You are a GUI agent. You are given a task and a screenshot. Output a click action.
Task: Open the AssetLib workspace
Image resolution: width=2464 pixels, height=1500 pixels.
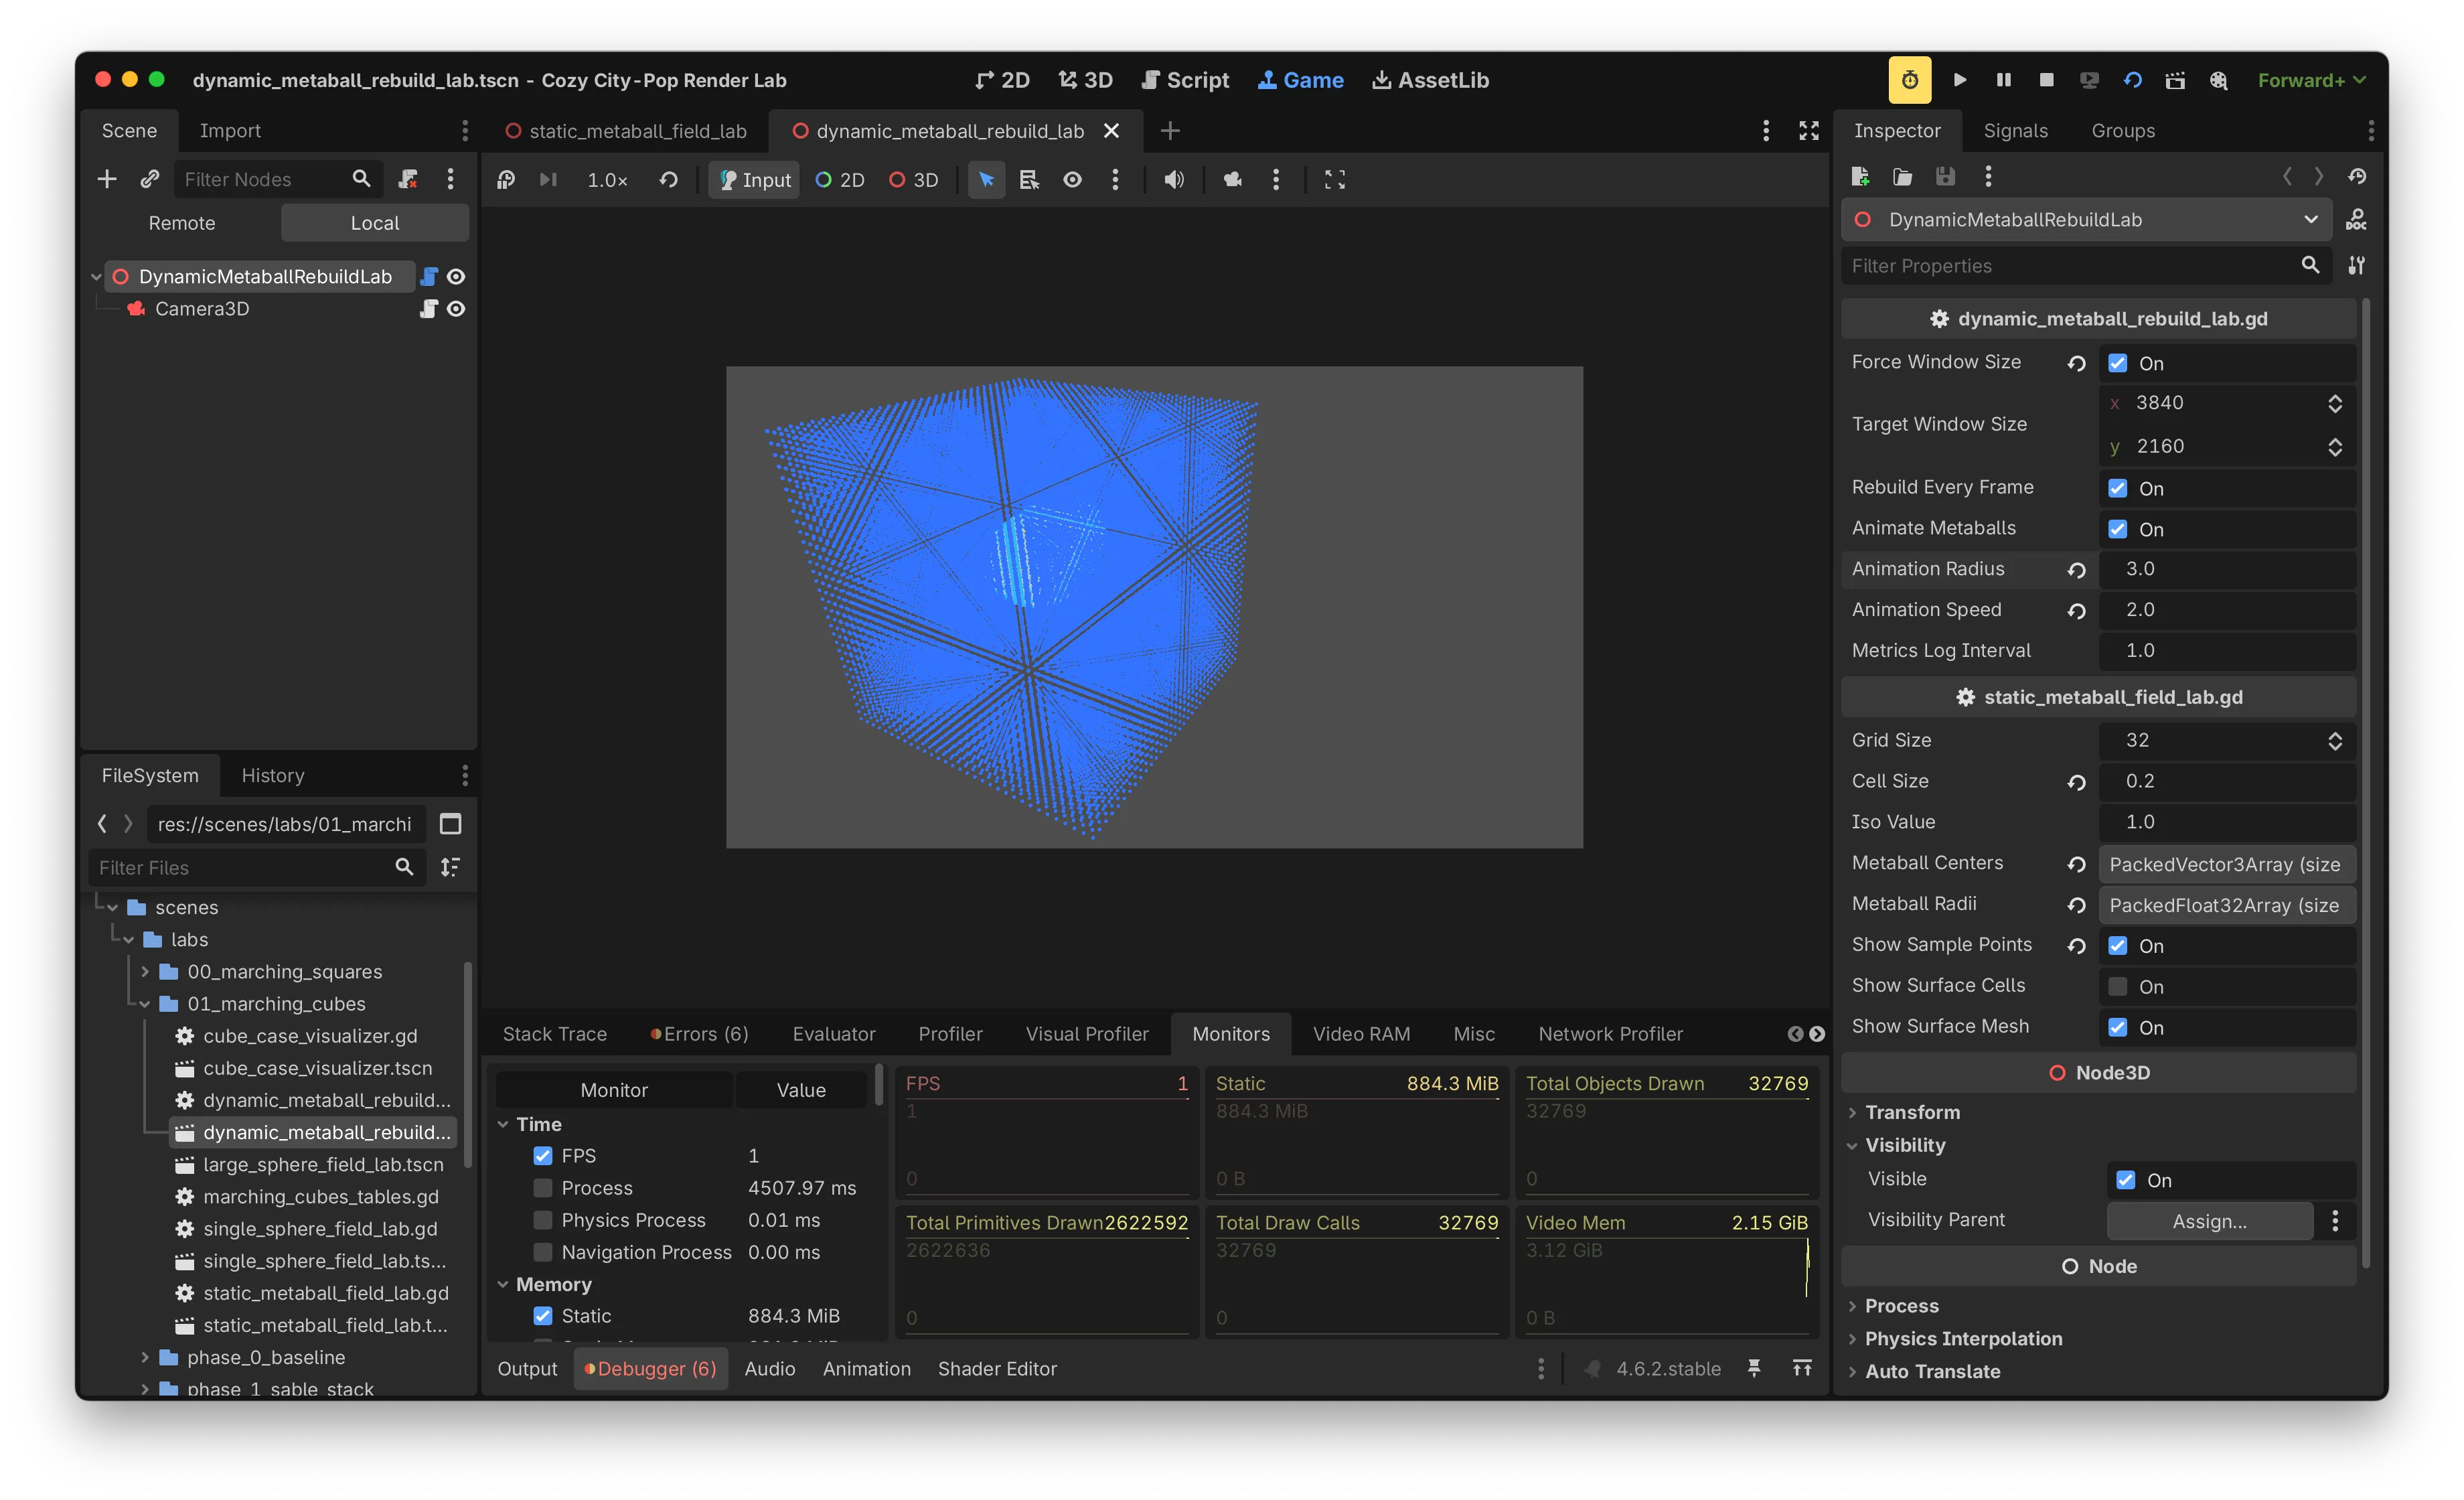(1430, 80)
